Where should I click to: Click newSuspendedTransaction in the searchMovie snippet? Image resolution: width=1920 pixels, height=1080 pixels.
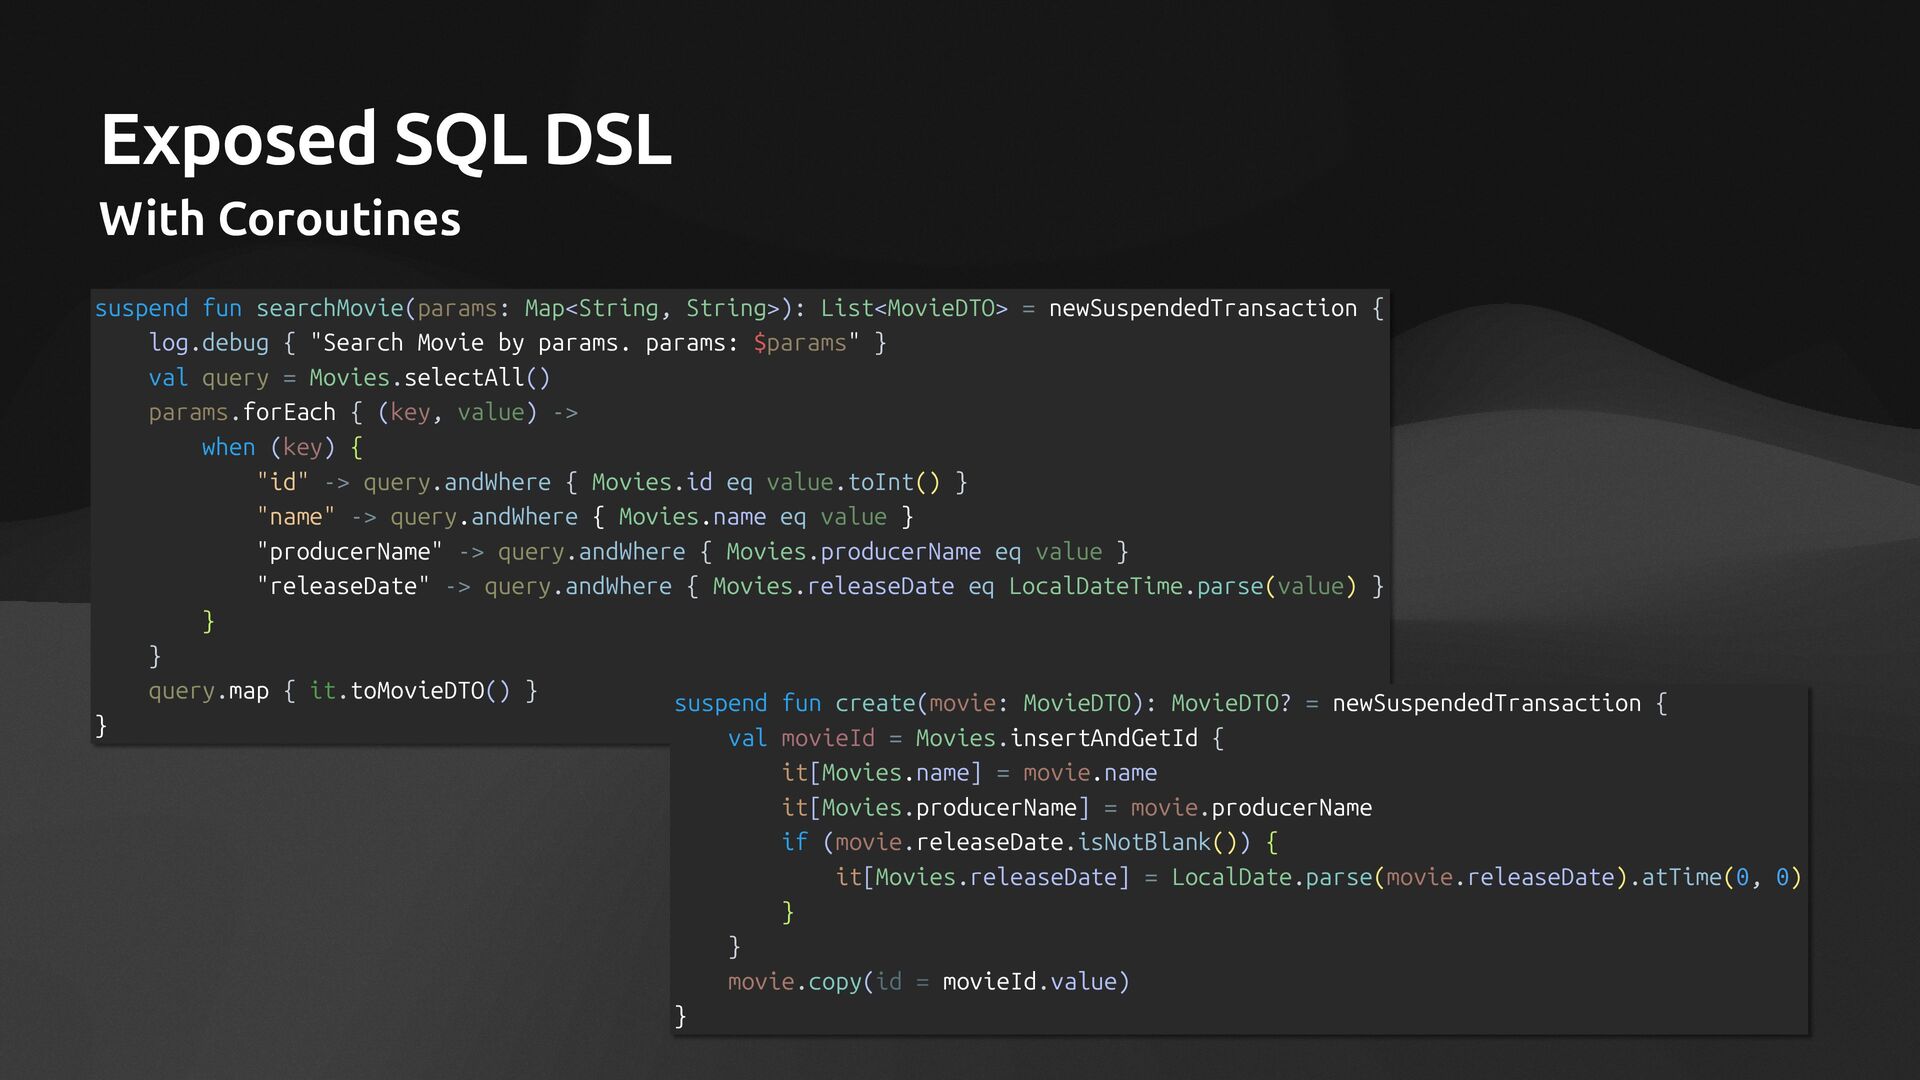1202,308
